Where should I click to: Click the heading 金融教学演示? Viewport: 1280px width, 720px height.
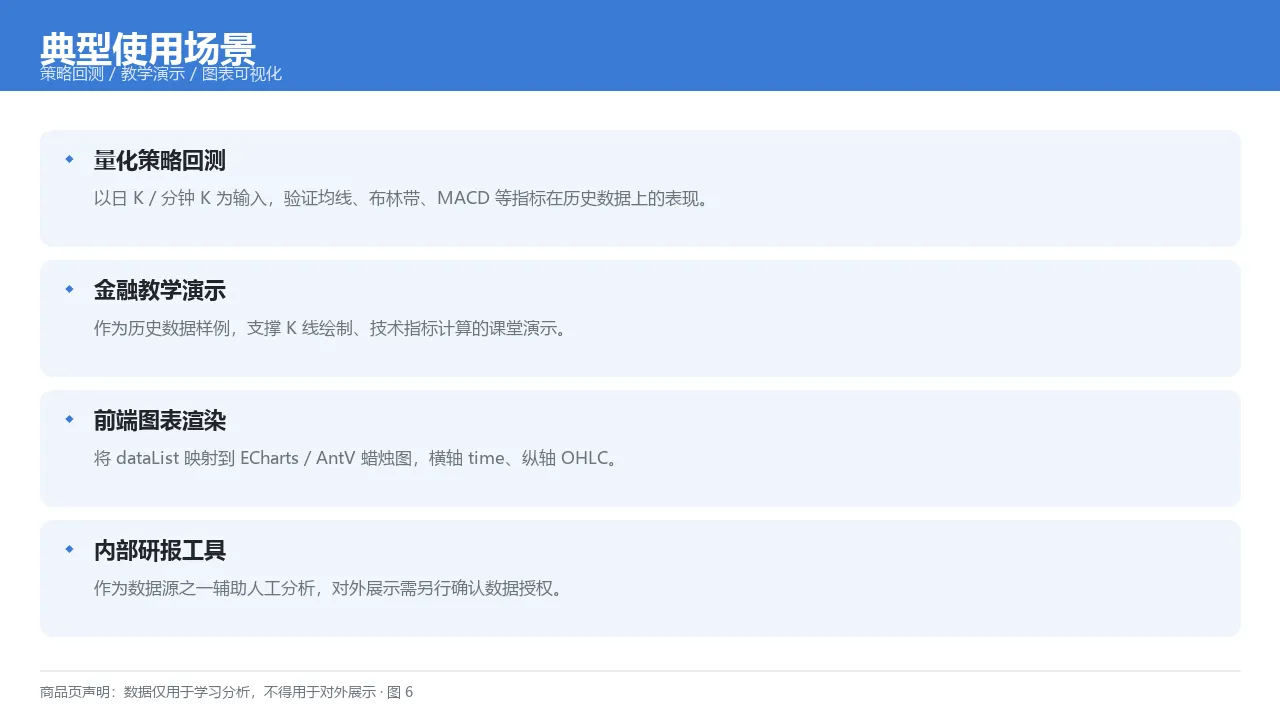[160, 291]
